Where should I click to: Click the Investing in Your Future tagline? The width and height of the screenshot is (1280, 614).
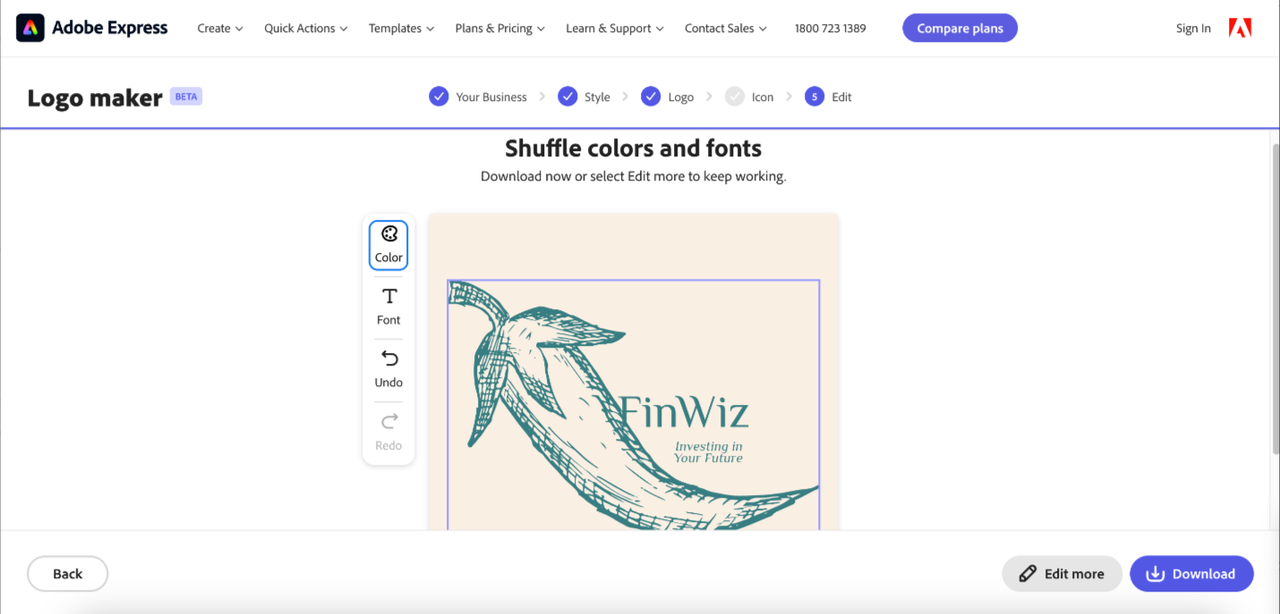tap(708, 452)
